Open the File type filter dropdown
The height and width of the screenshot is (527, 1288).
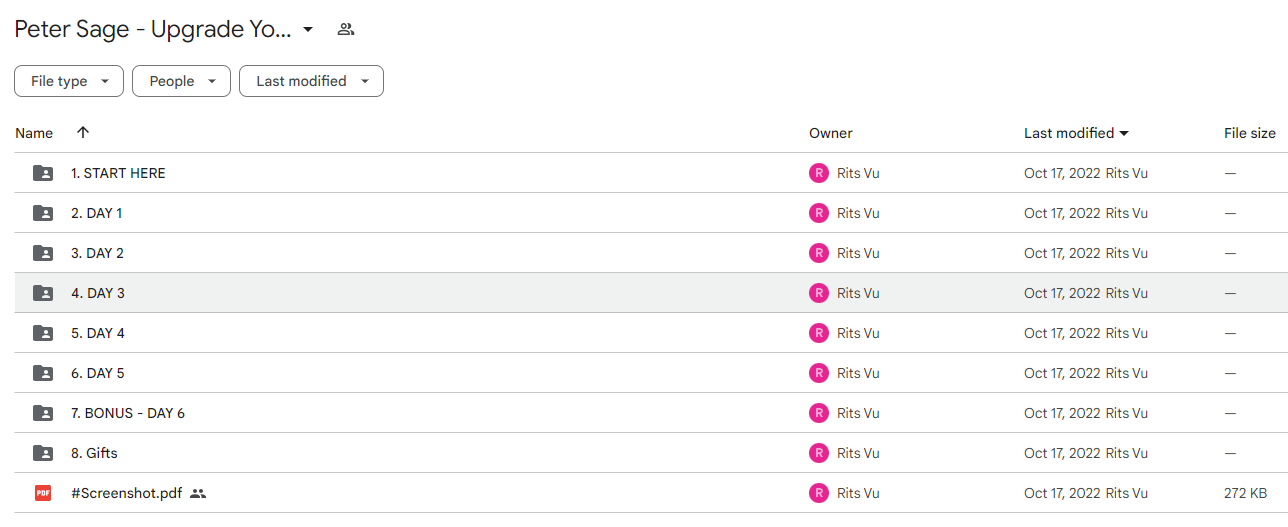click(x=69, y=81)
